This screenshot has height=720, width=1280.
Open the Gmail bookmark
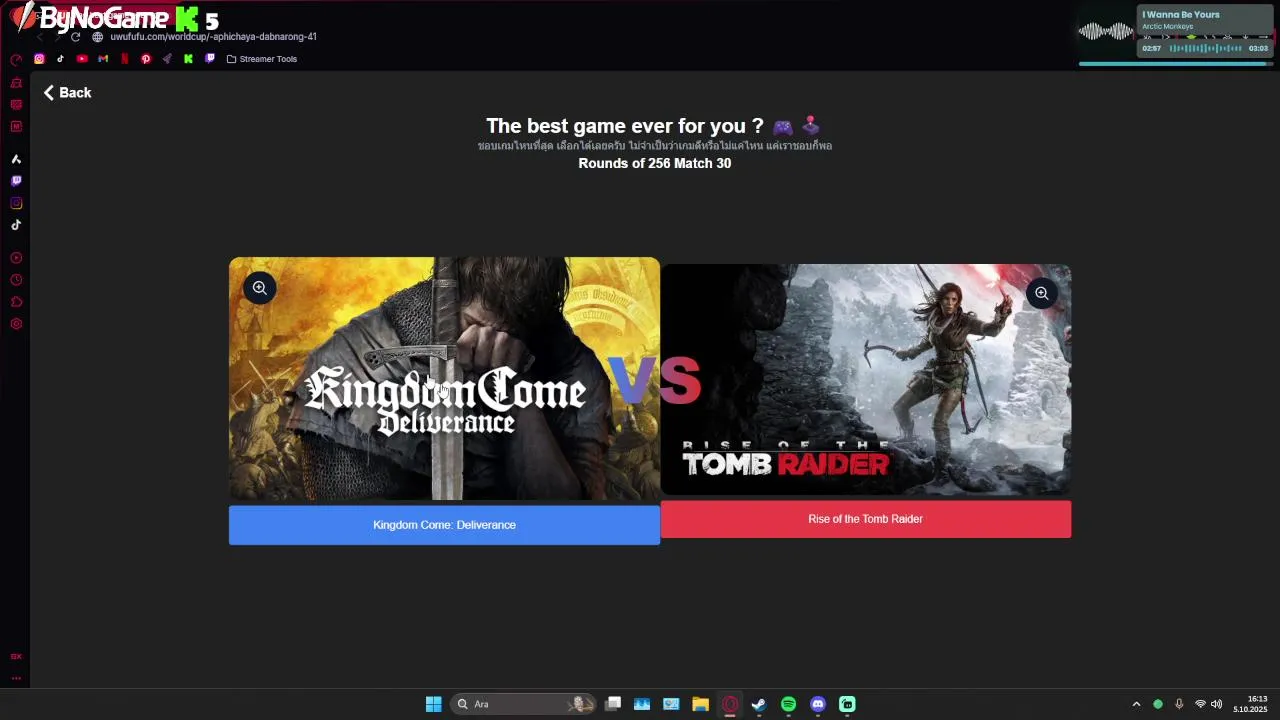(x=103, y=59)
